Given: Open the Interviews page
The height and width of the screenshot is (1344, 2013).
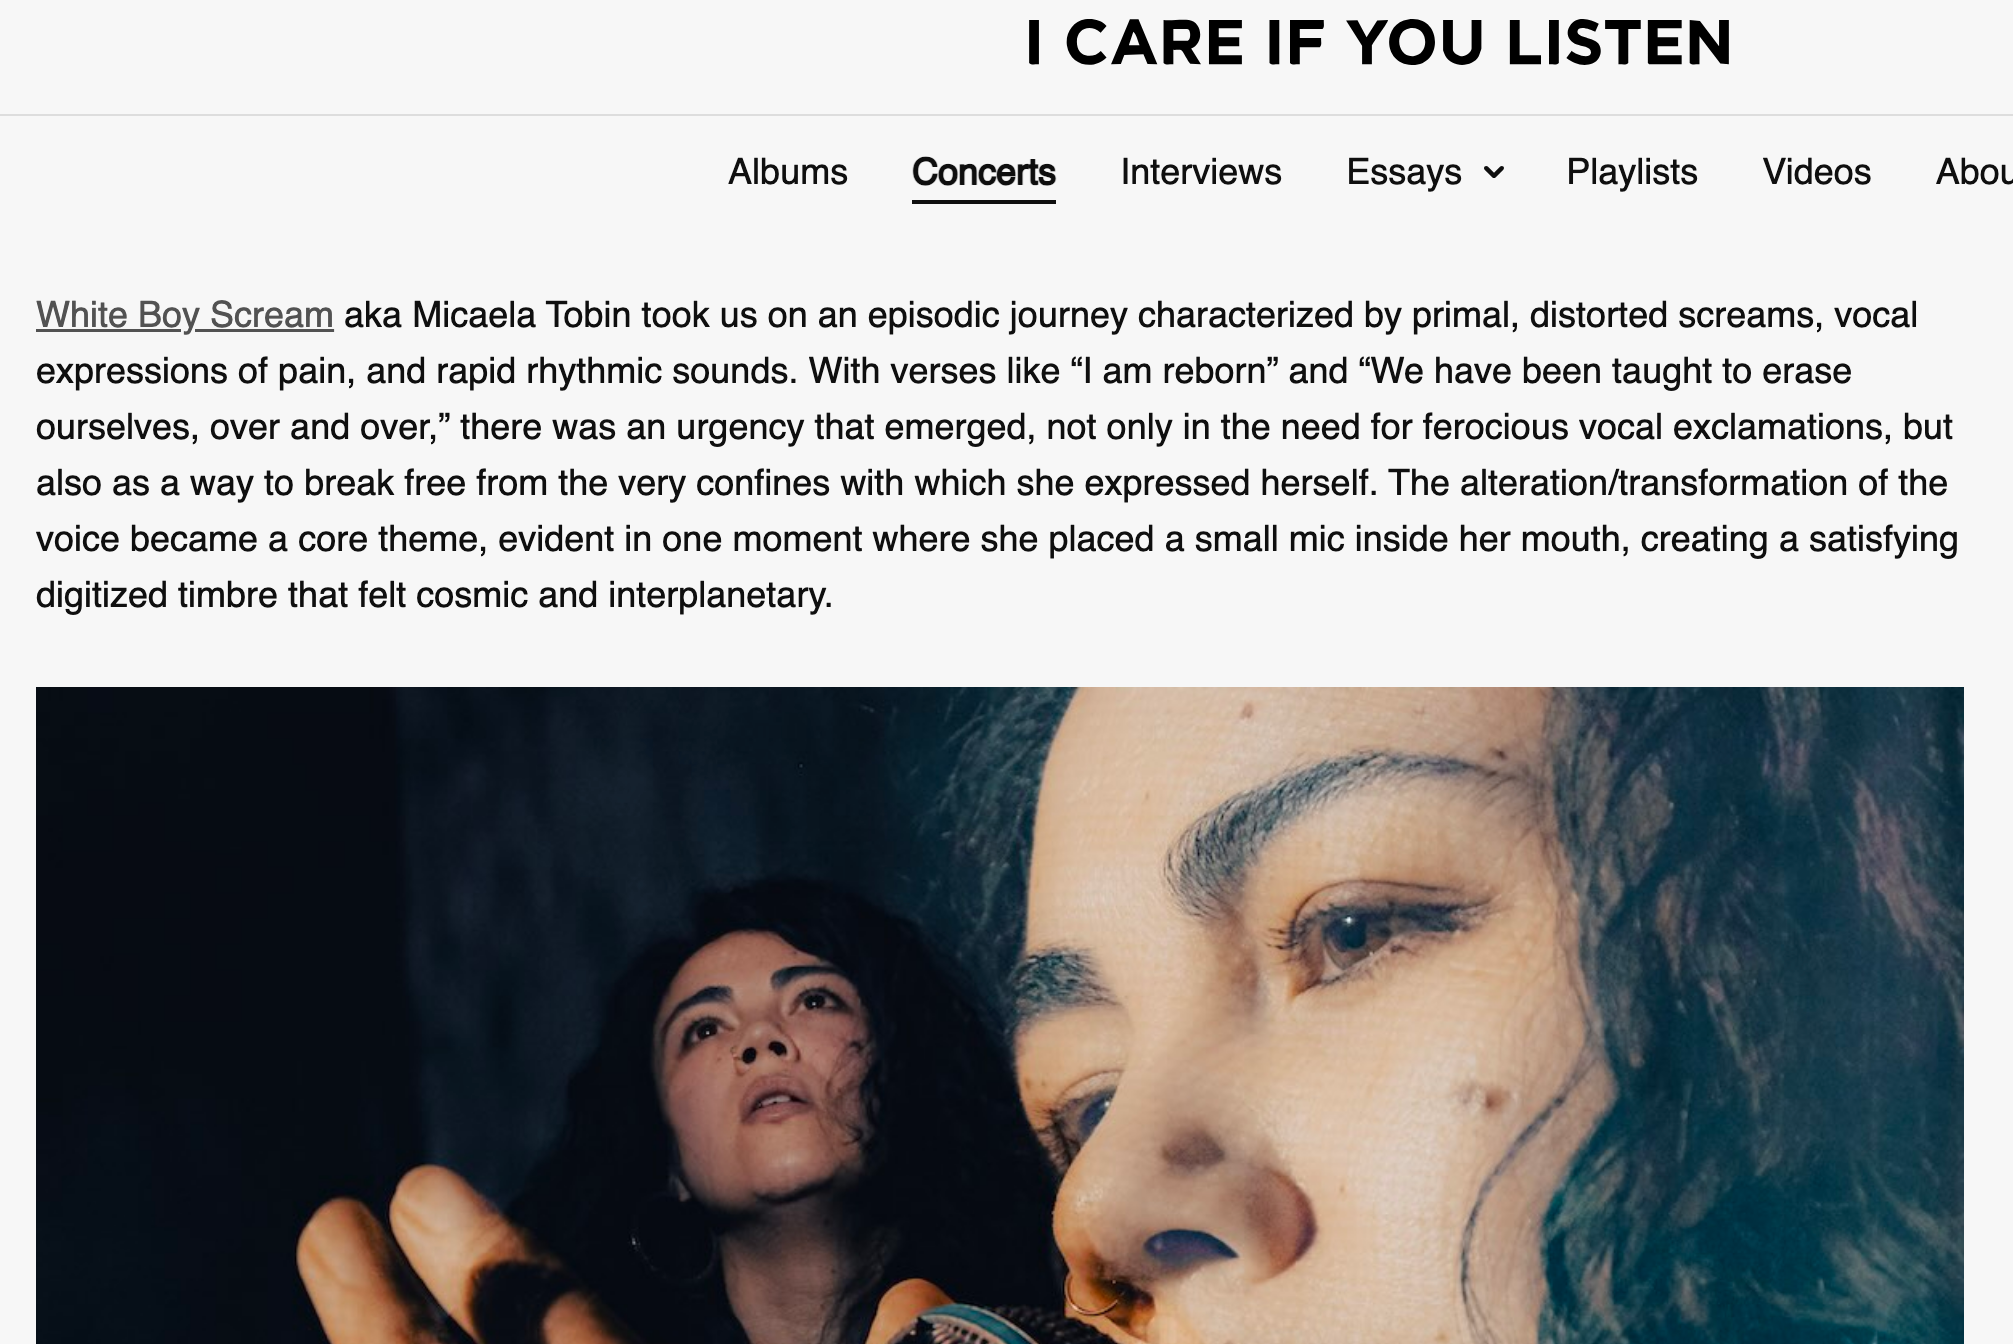Looking at the screenshot, I should tap(1200, 172).
